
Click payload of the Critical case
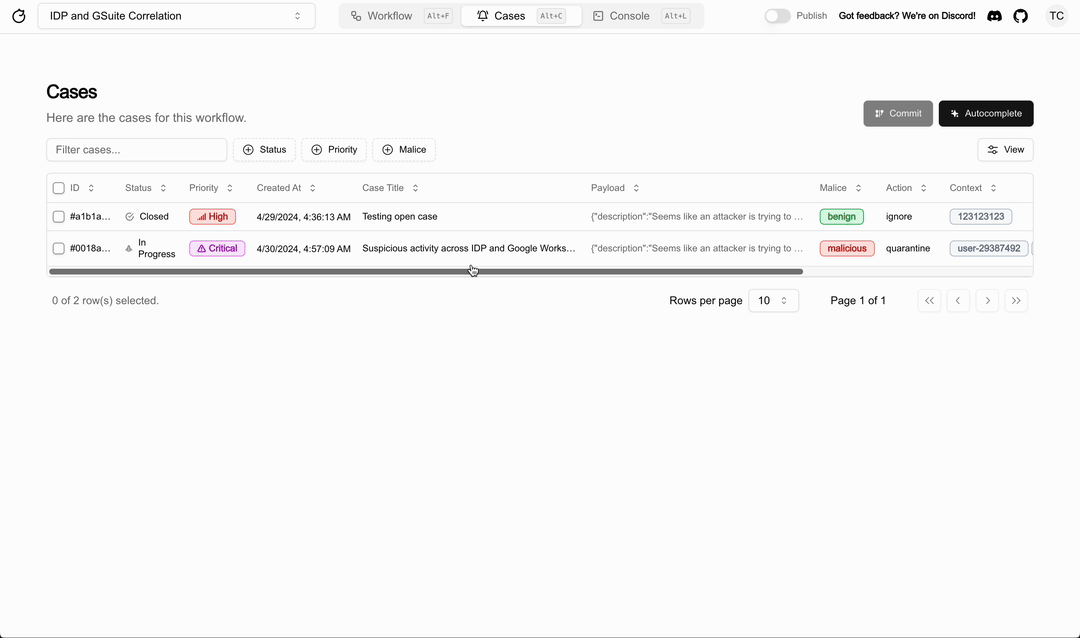tap(697, 248)
